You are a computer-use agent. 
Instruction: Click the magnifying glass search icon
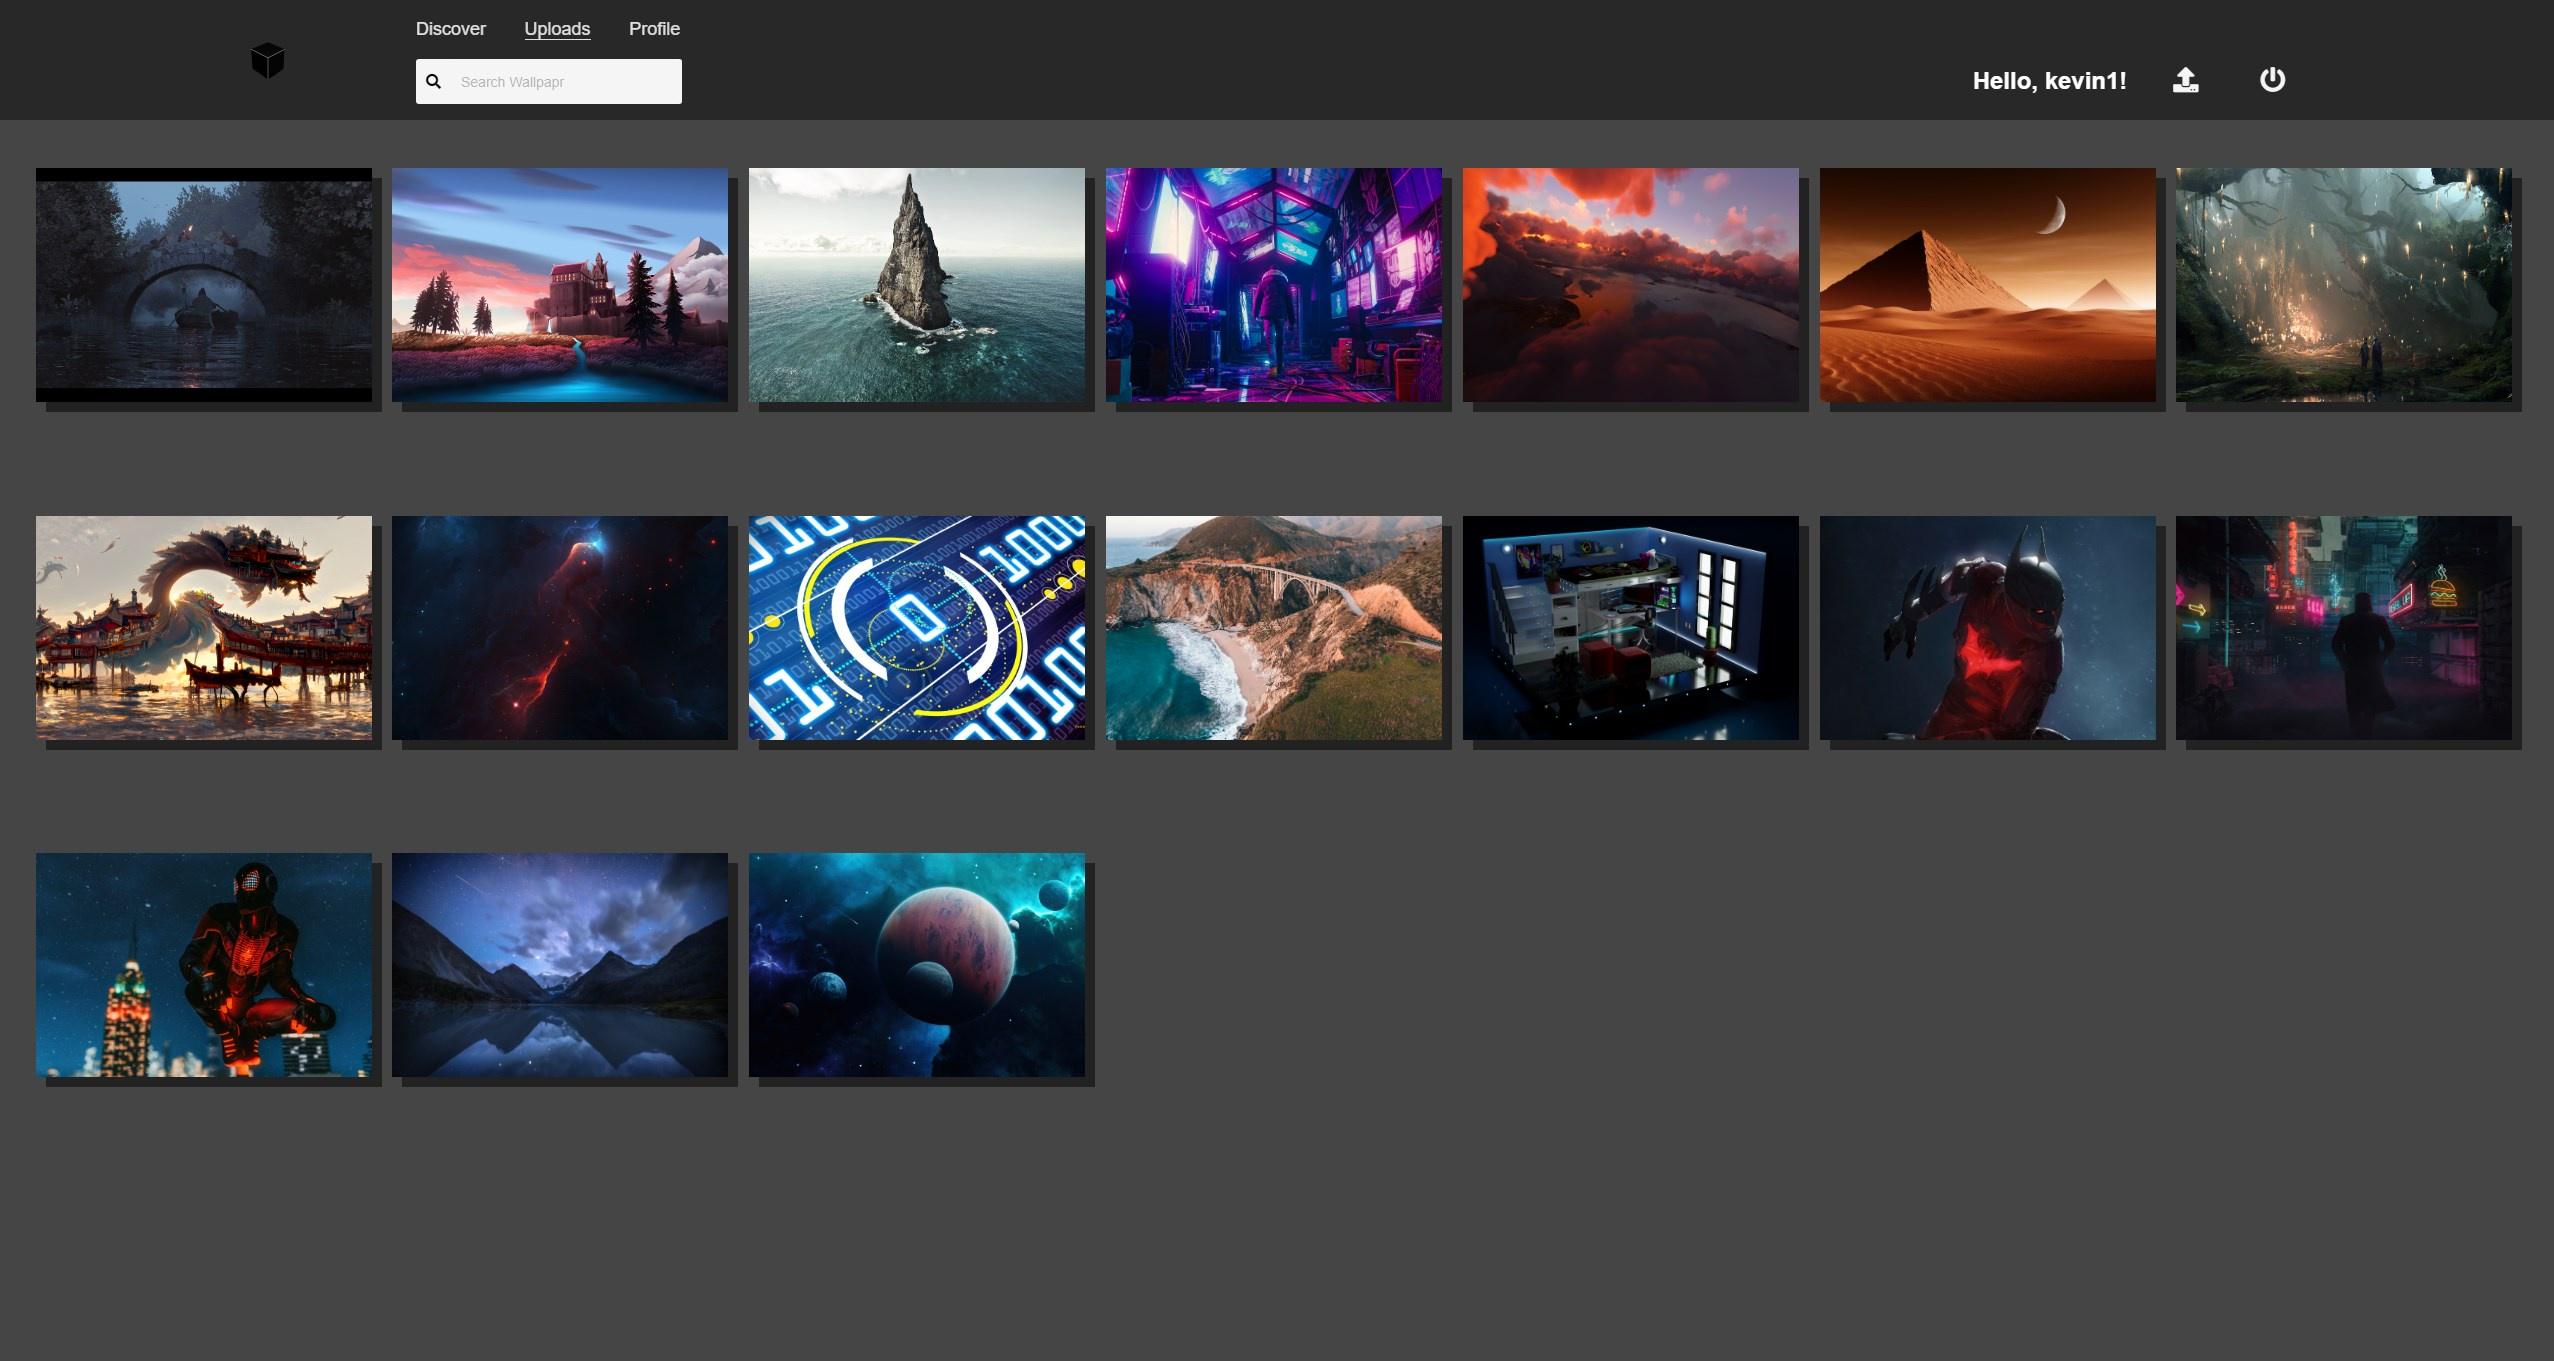(433, 82)
